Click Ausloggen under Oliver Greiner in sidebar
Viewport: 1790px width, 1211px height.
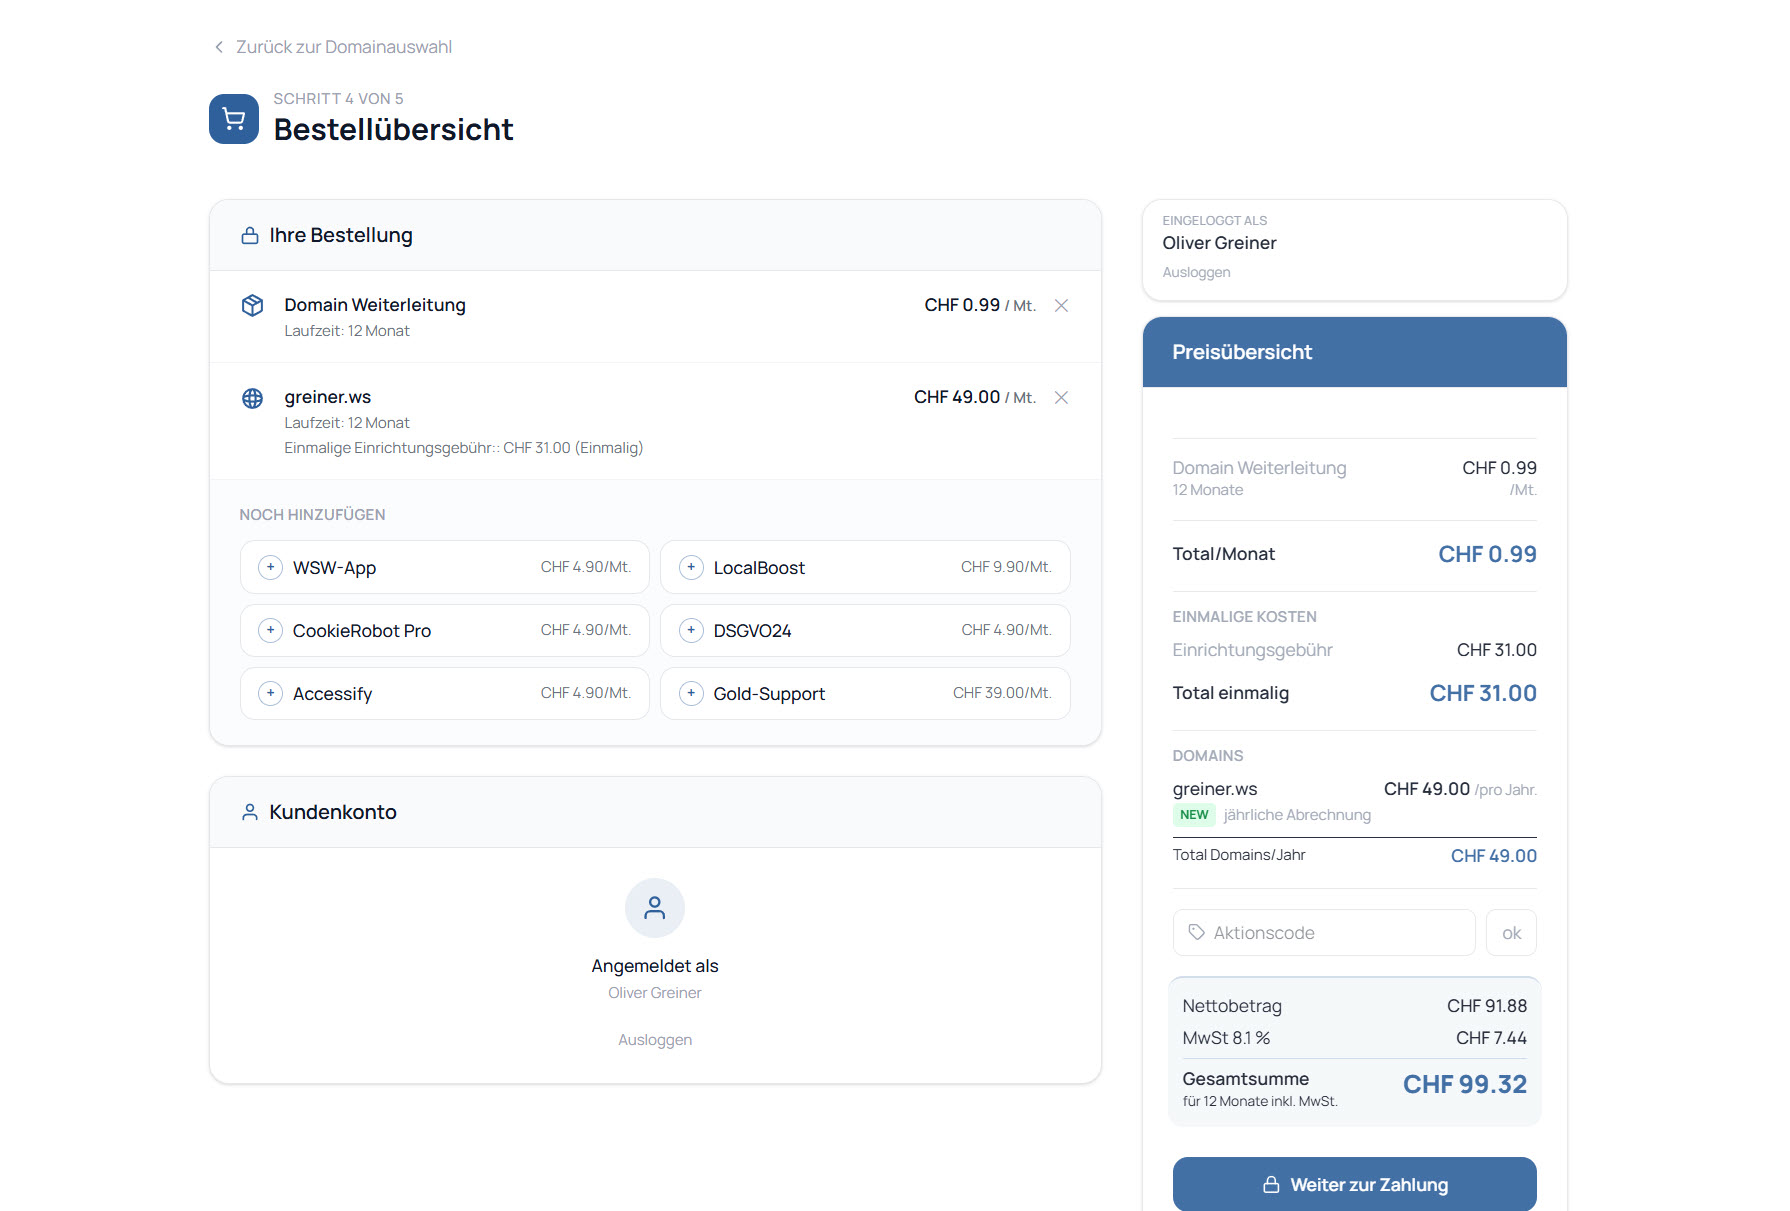[x=1196, y=273]
